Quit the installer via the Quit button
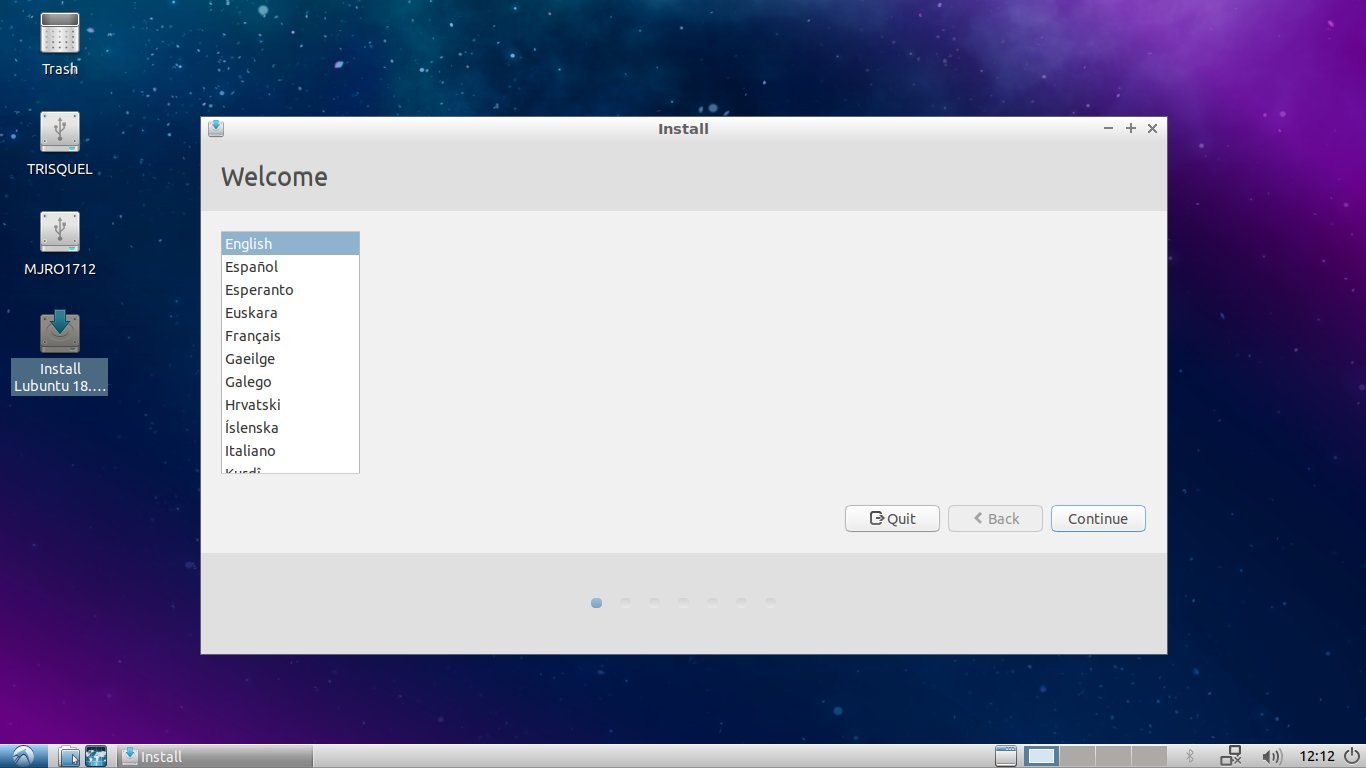The width and height of the screenshot is (1366, 768). [x=890, y=518]
